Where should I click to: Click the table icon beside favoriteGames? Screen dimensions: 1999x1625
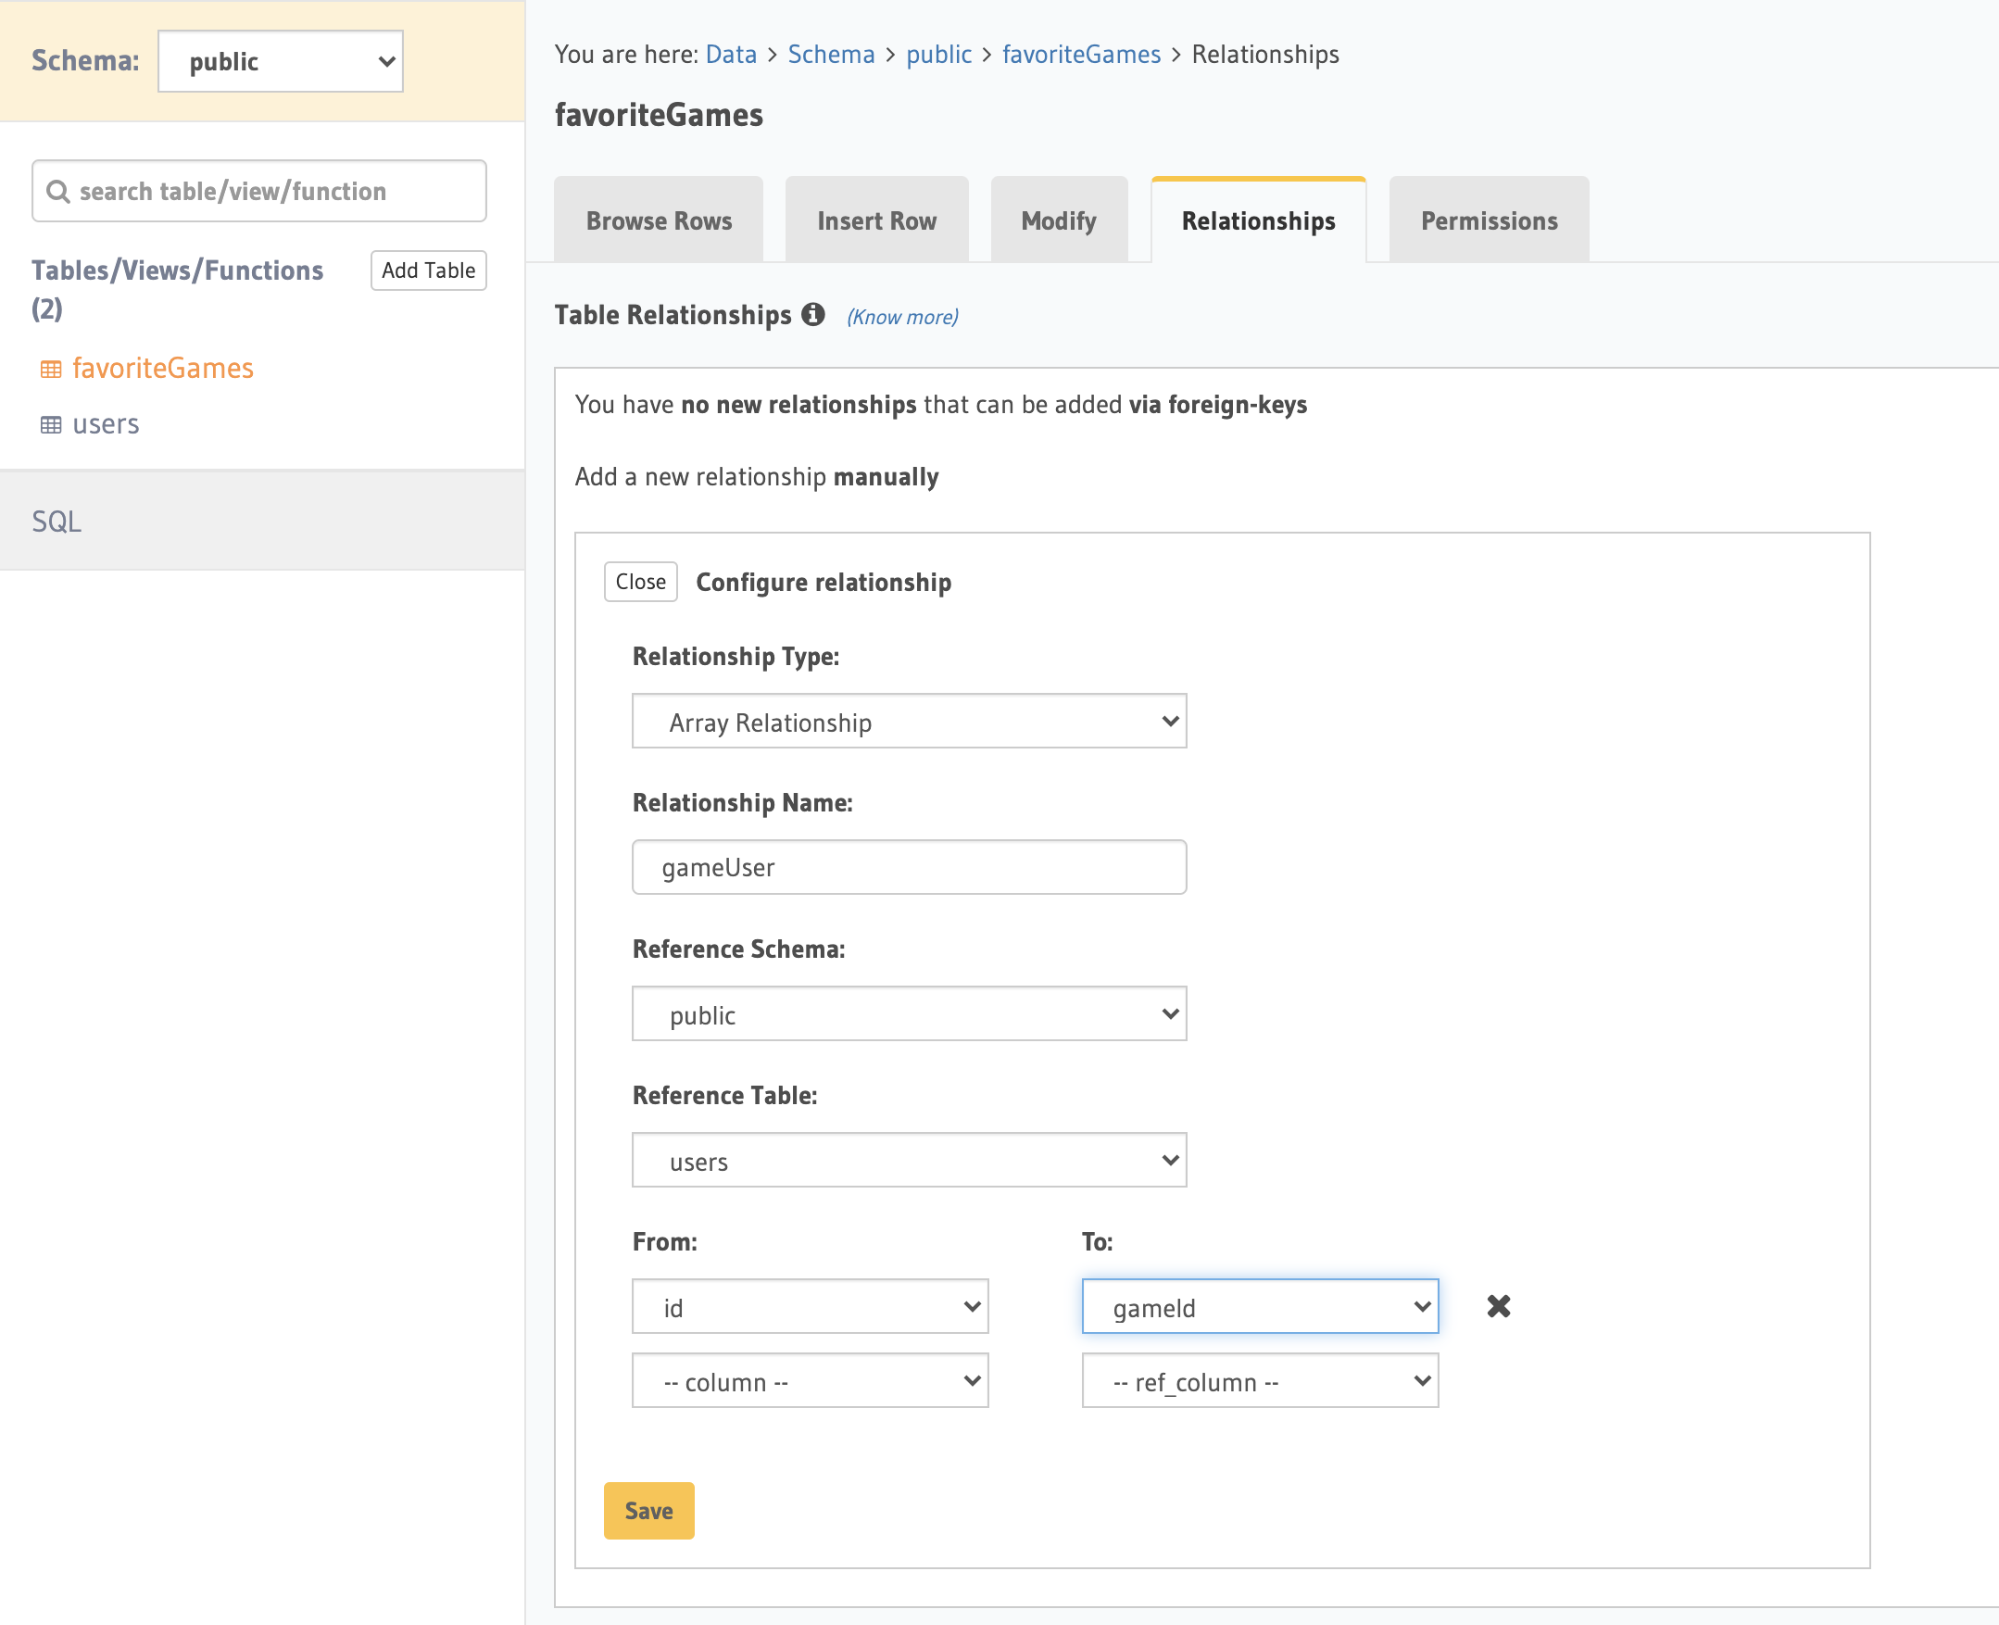click(x=51, y=368)
